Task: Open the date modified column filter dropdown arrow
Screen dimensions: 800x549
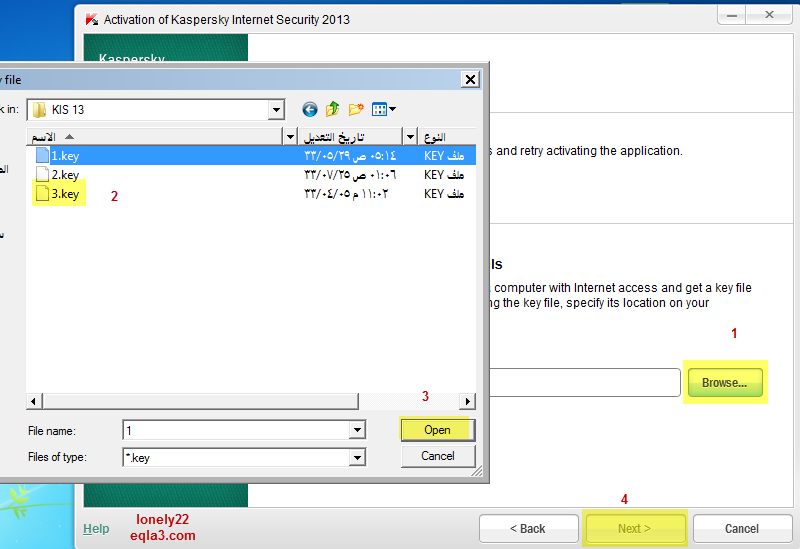Action: [x=410, y=137]
